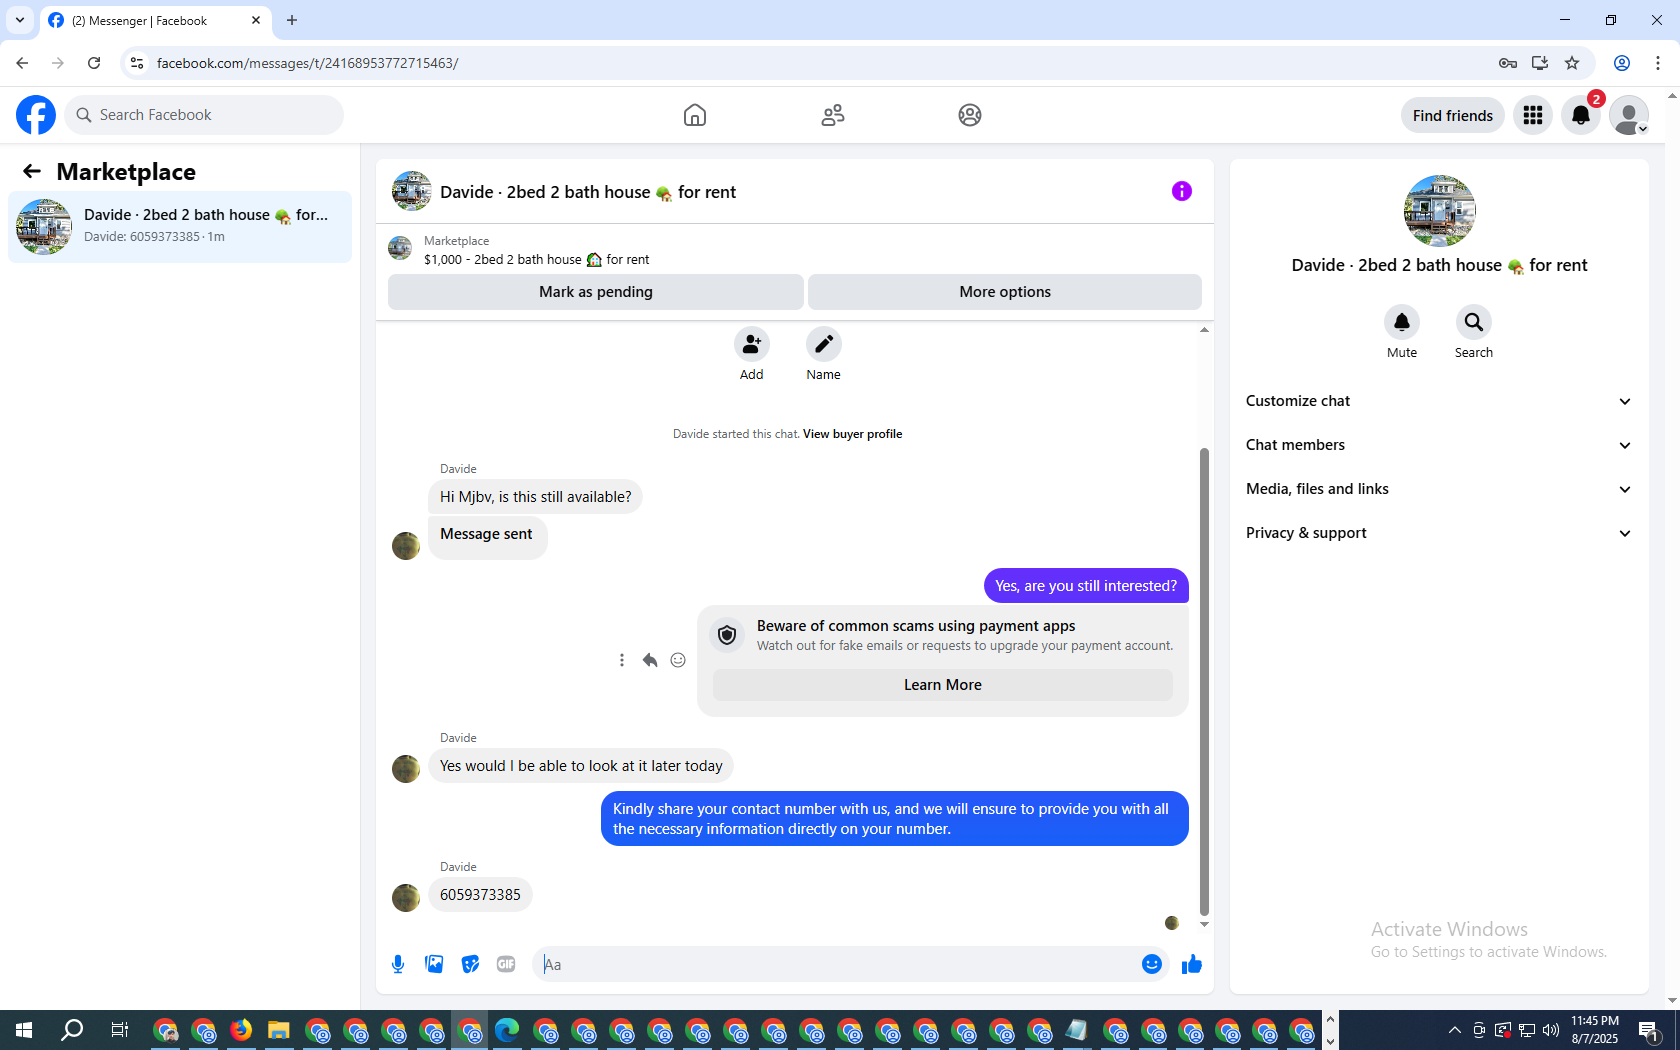React to the scam warning message
This screenshot has width=1680, height=1050.
(x=678, y=660)
